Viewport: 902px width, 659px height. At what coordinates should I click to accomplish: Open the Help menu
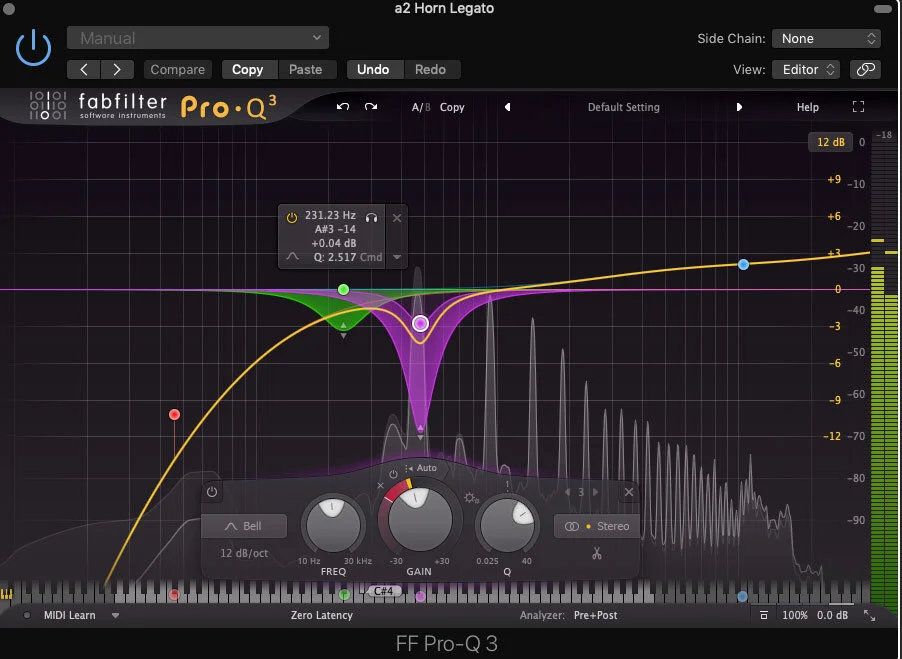(808, 108)
